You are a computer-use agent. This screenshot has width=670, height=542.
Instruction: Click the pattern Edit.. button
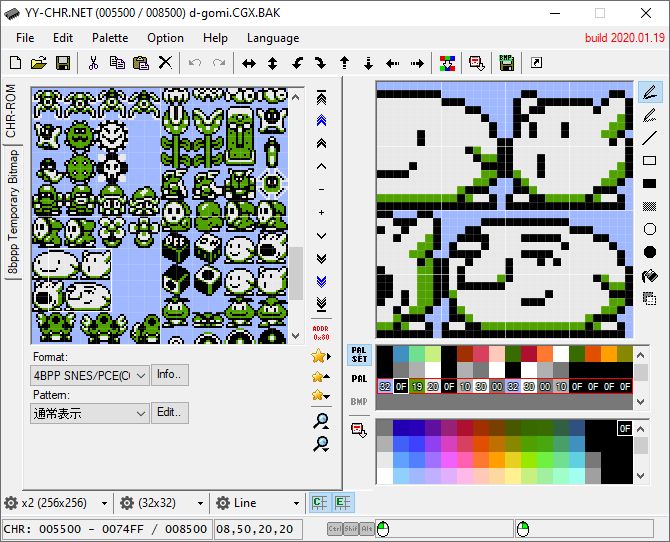click(169, 412)
